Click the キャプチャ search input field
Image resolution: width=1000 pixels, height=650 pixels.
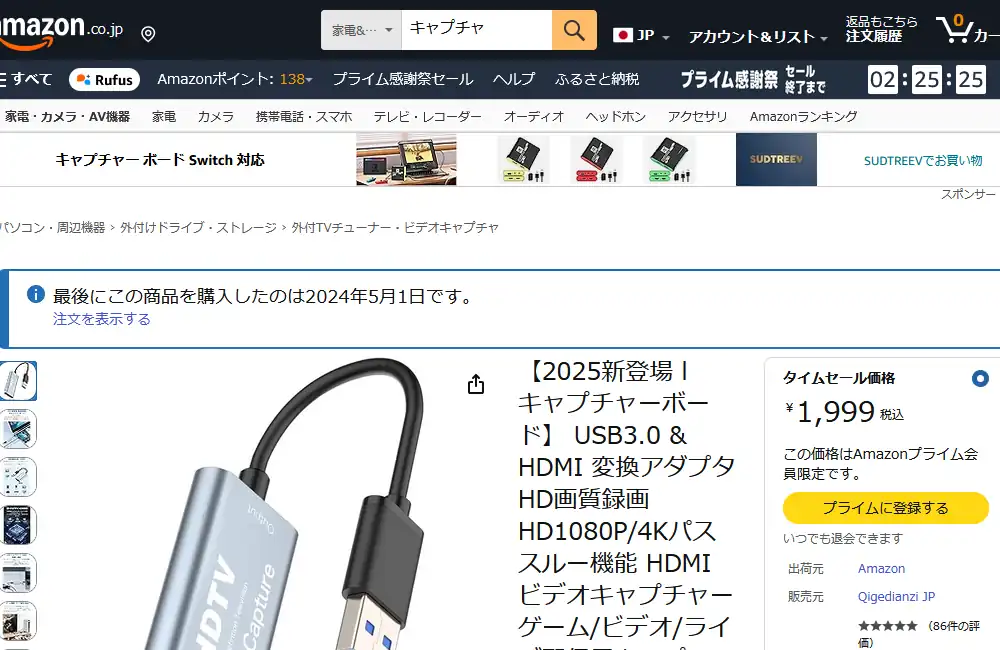point(476,30)
